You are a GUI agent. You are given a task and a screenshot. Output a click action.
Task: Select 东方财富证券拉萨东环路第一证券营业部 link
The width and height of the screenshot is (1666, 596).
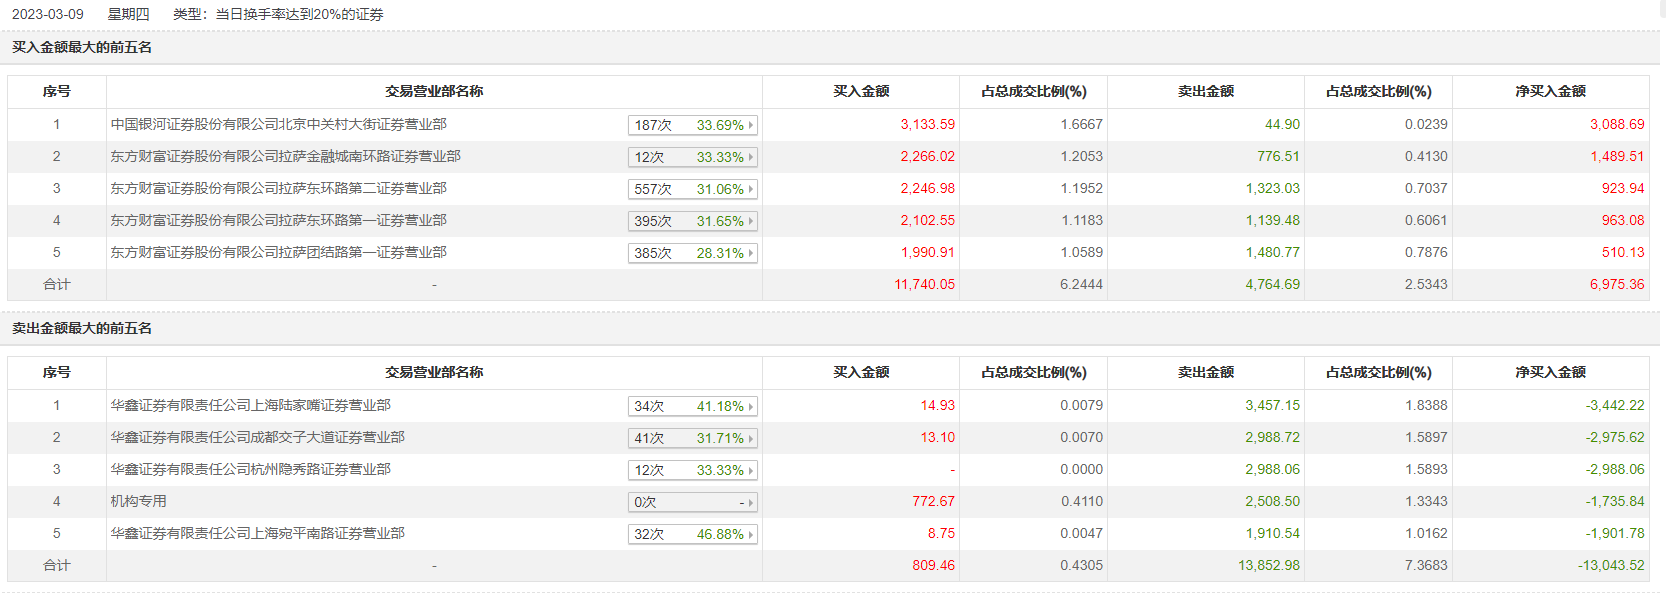click(278, 220)
